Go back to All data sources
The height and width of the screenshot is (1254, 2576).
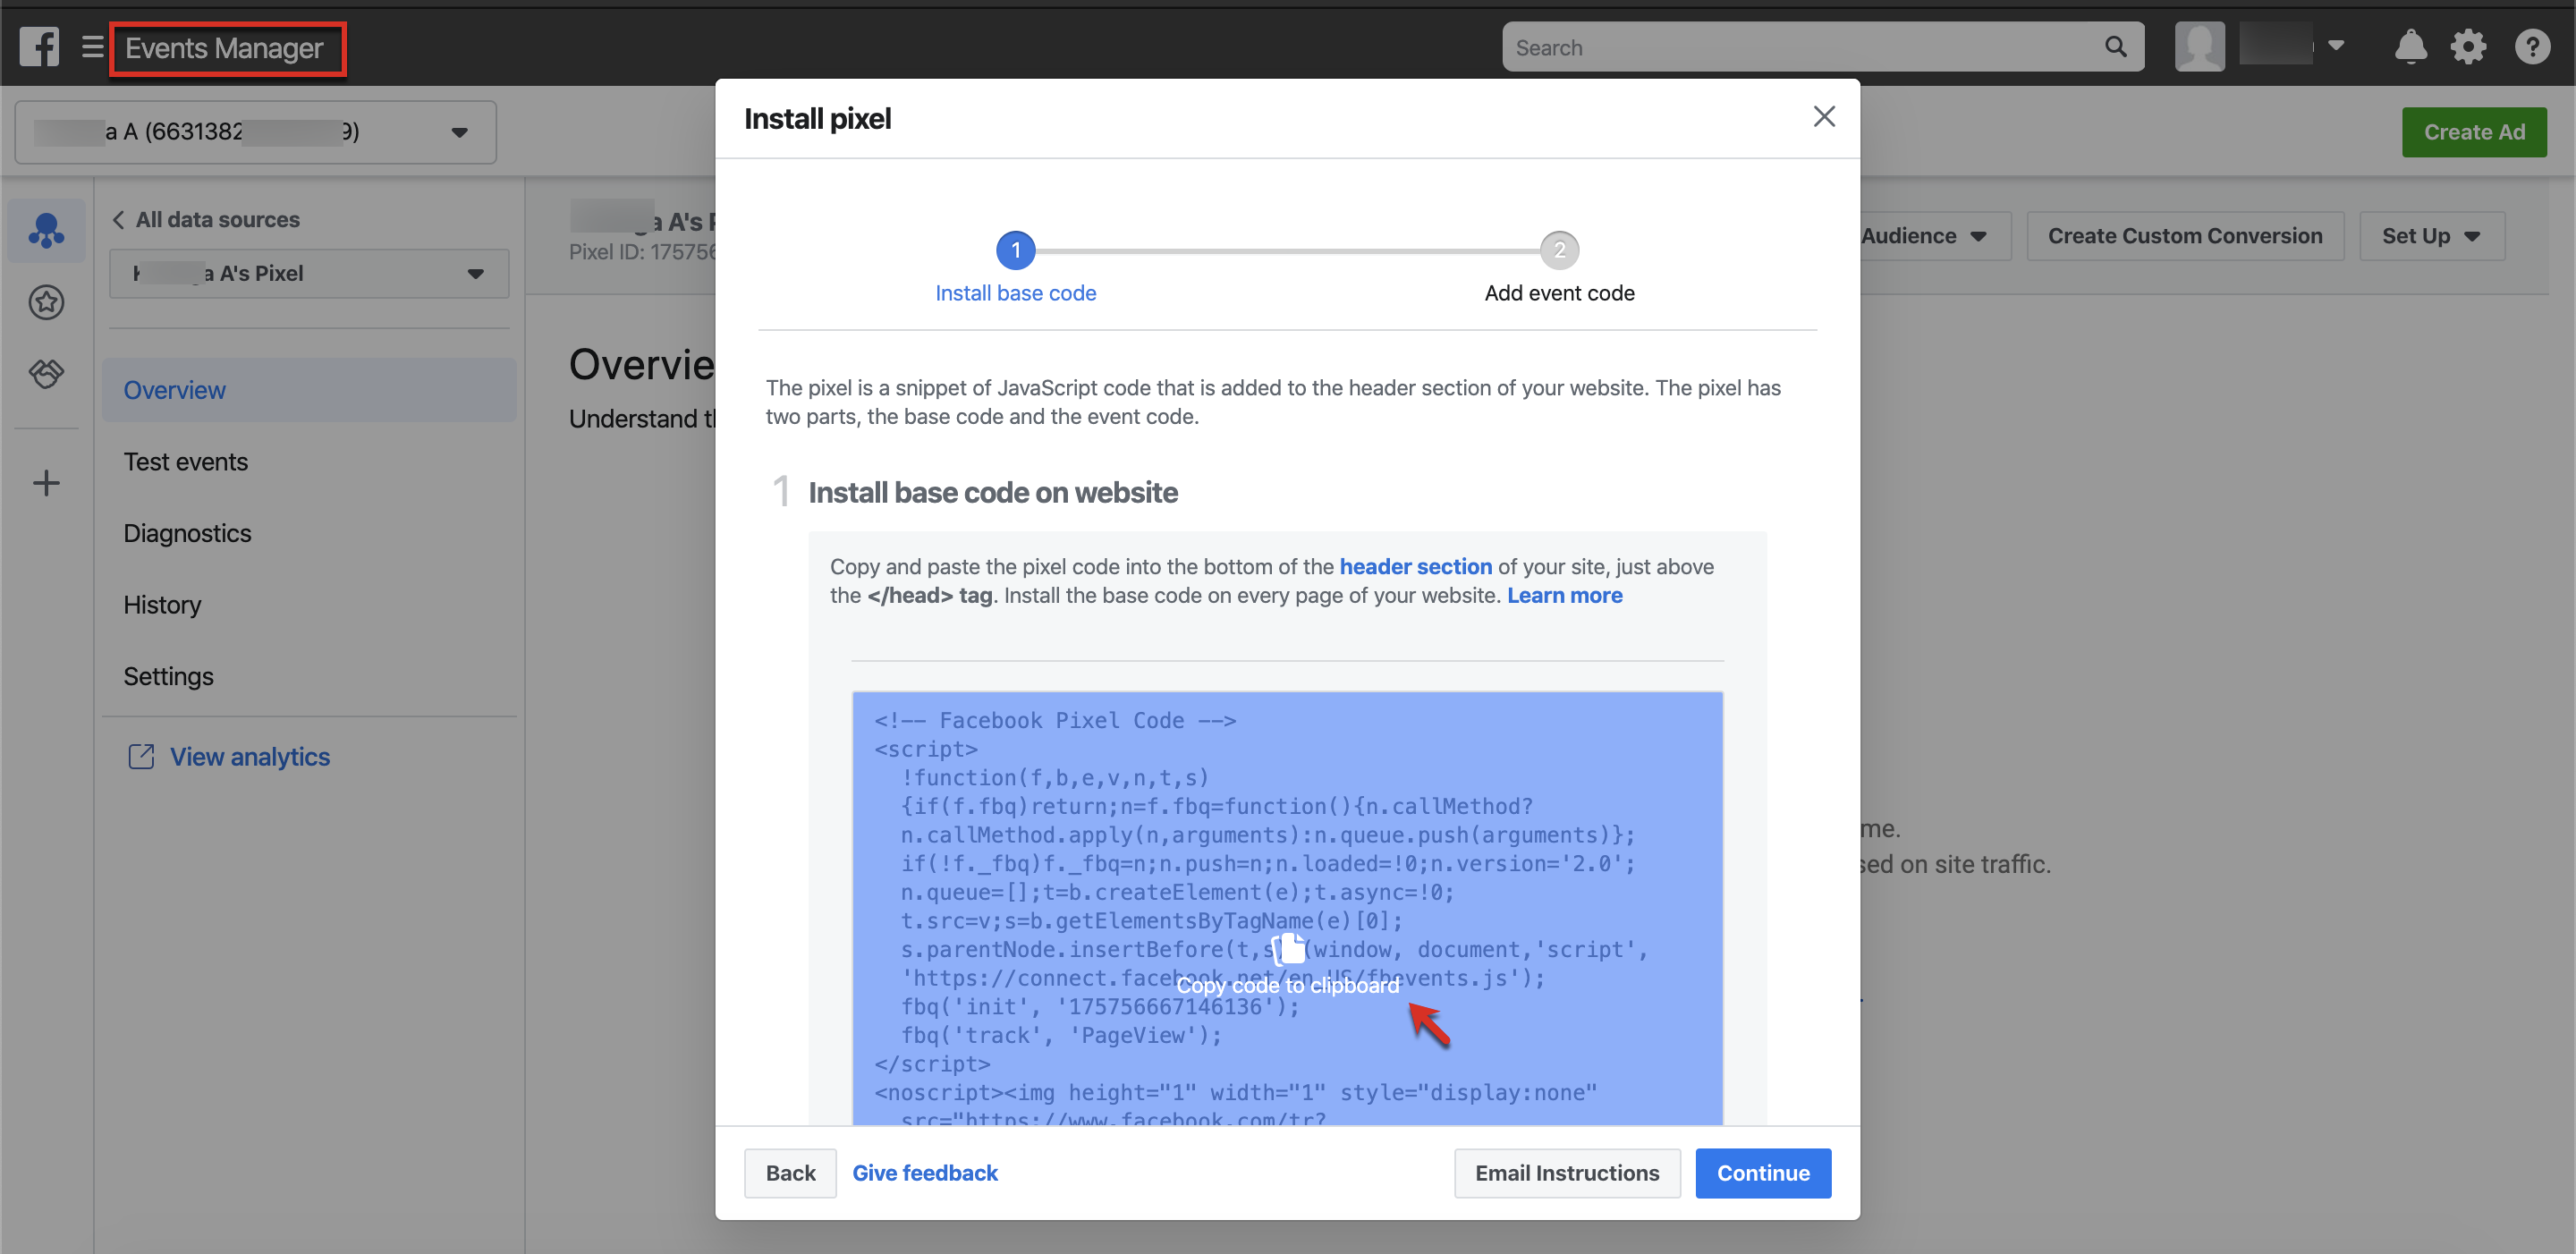click(x=206, y=219)
